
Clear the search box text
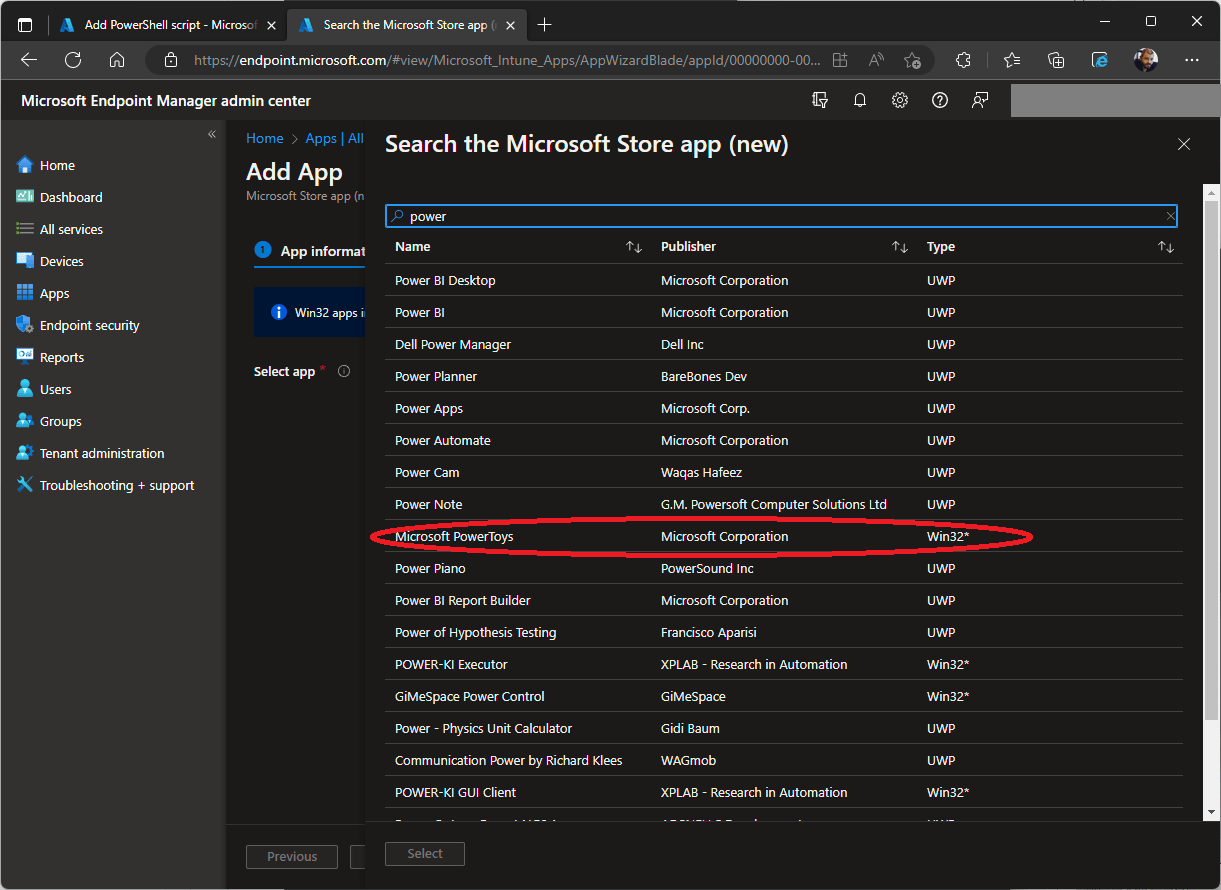(1170, 216)
